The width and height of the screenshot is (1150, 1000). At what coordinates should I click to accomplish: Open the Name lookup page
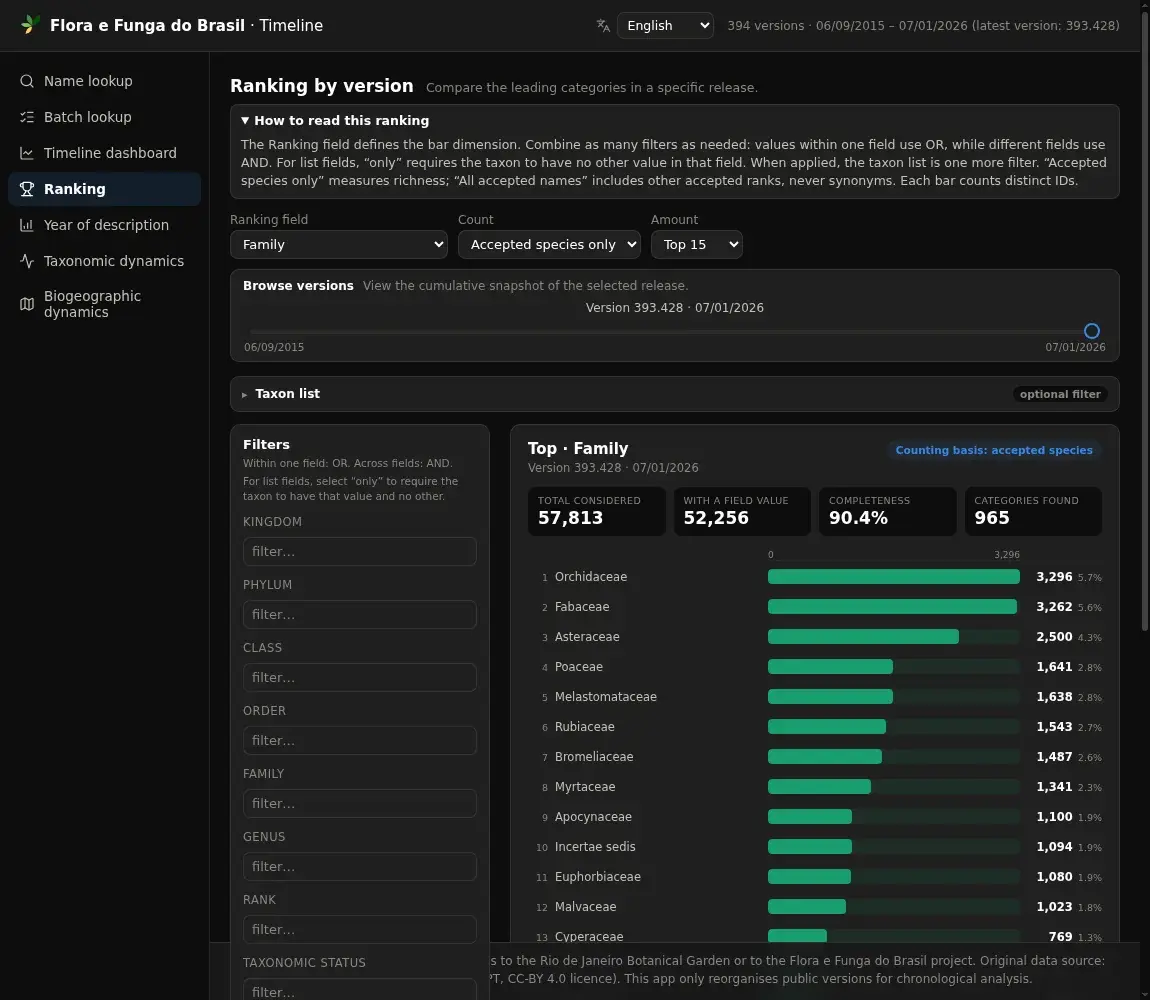coord(104,81)
